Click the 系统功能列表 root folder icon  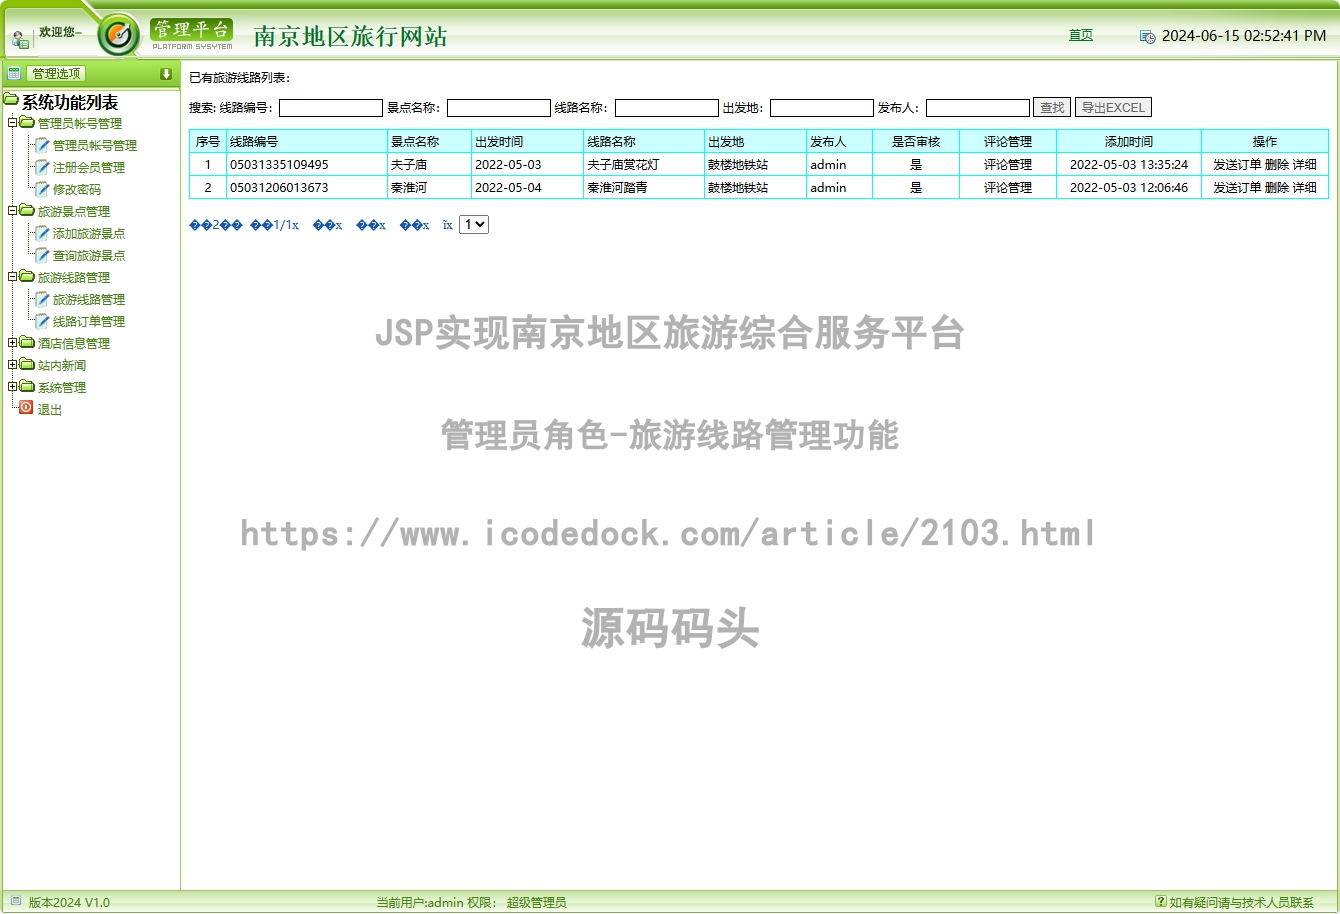[11, 101]
